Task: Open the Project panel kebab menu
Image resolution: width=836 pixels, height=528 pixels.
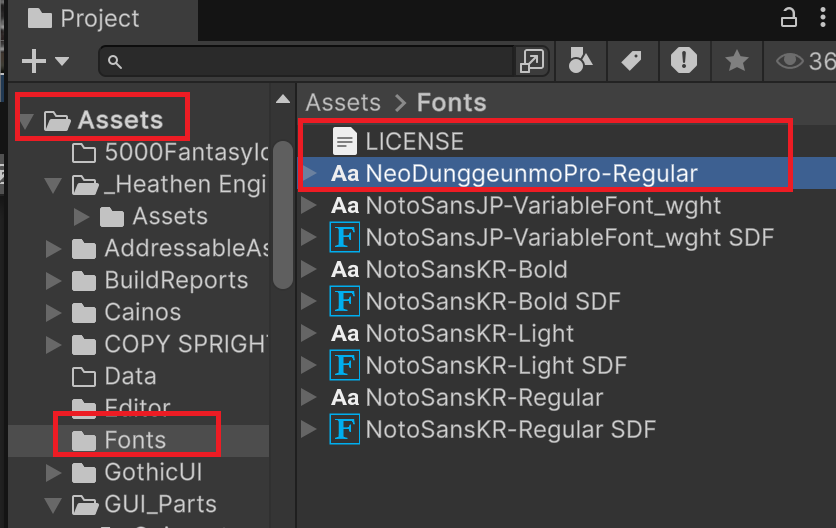Action: coord(823,18)
